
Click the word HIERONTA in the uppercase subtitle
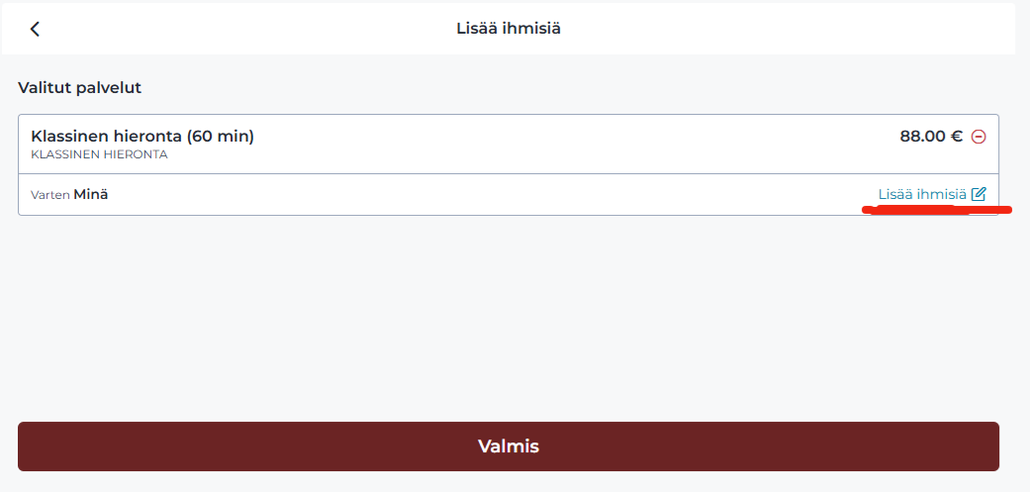pyautogui.click(x=135, y=155)
